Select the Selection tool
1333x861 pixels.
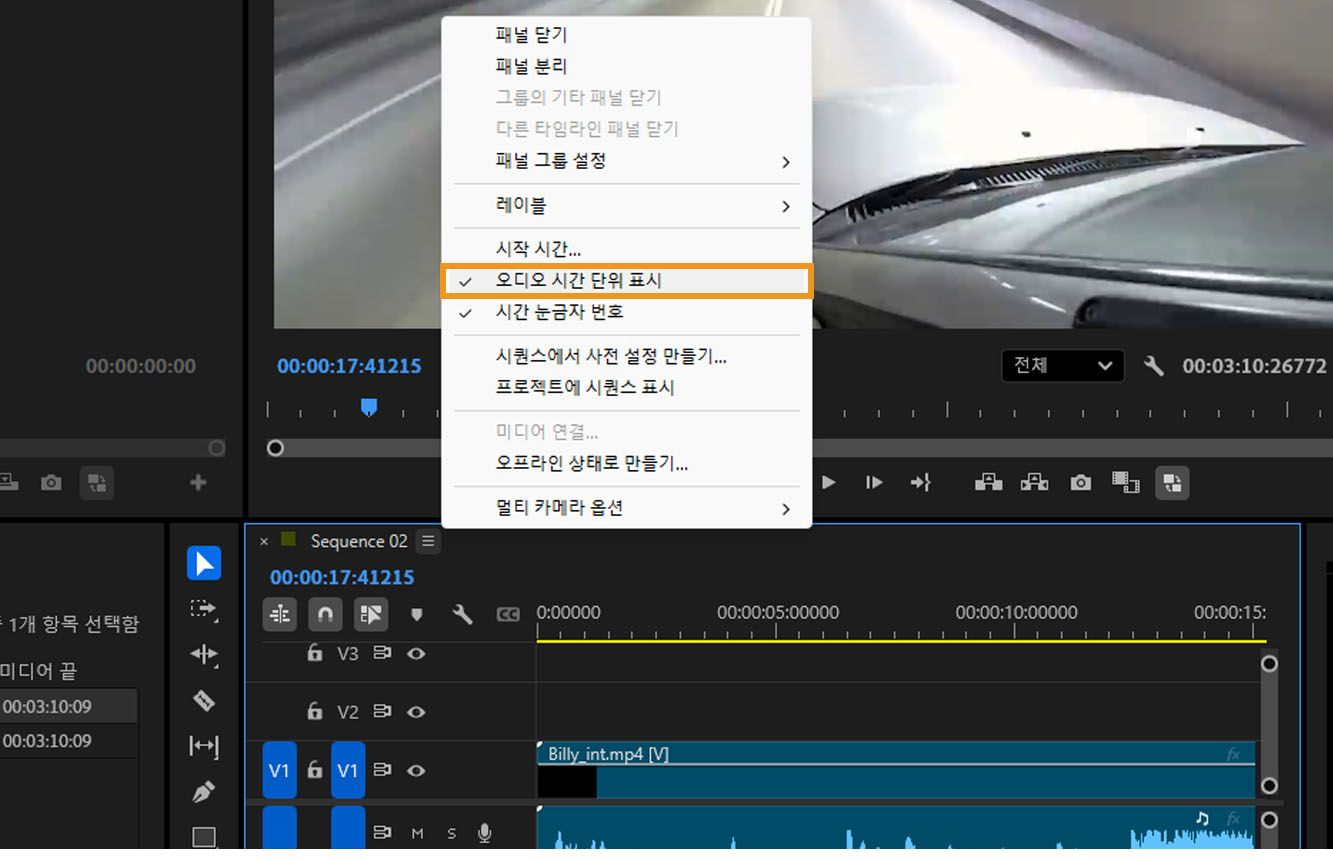(204, 563)
